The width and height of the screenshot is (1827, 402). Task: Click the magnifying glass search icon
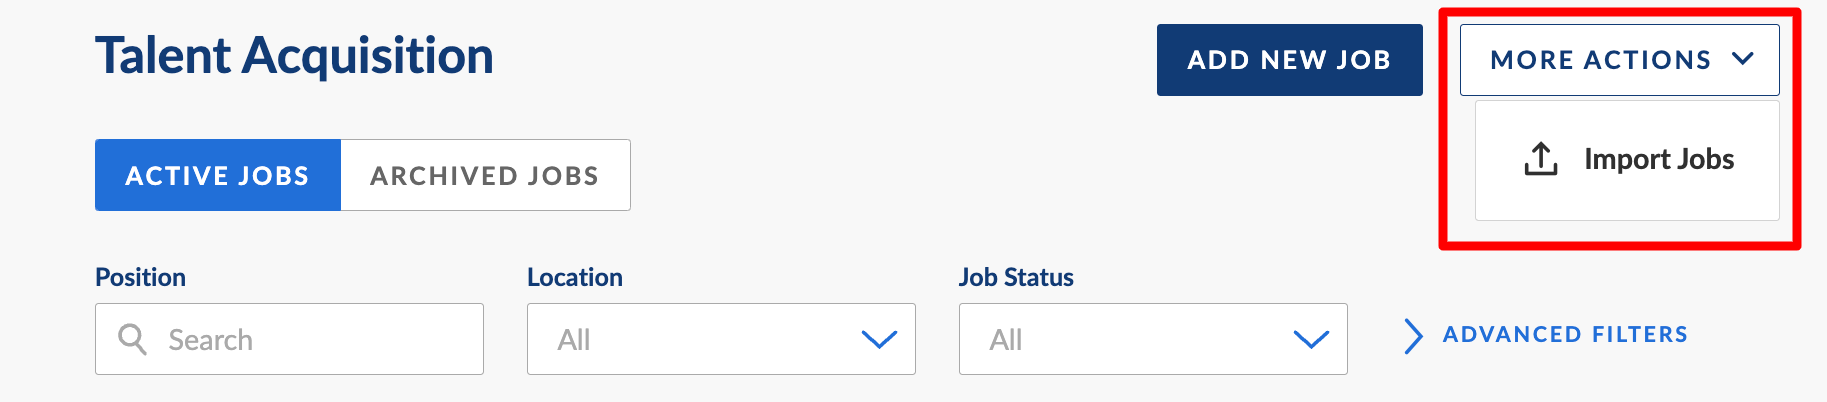coord(132,339)
